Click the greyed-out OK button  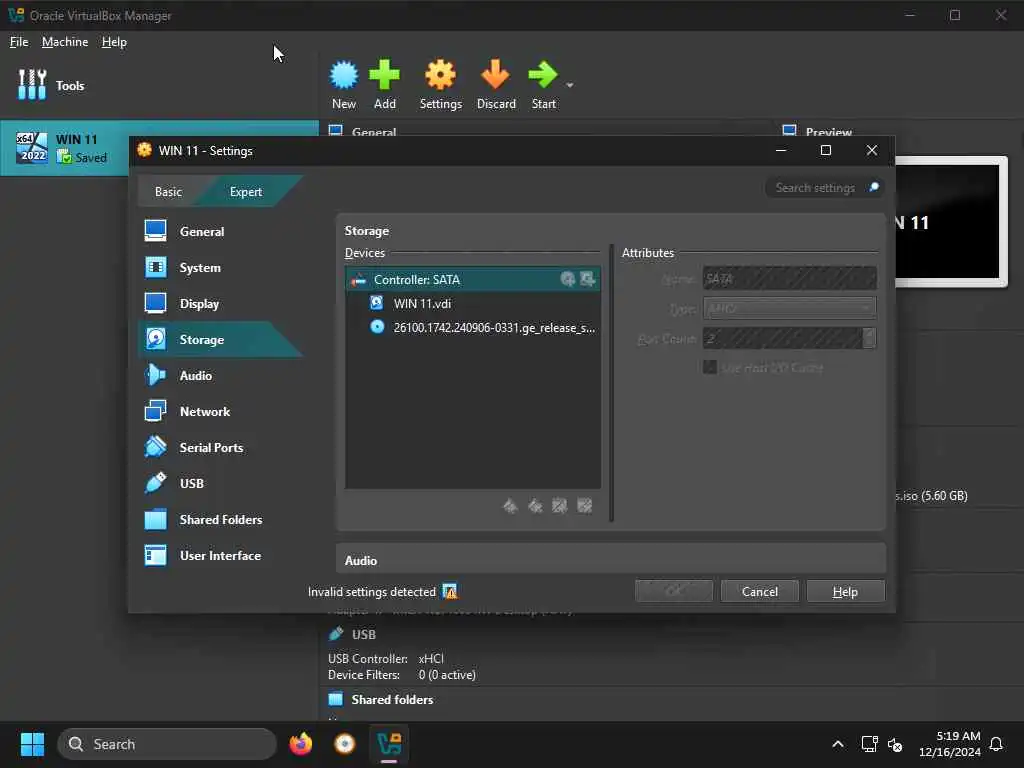[673, 591]
